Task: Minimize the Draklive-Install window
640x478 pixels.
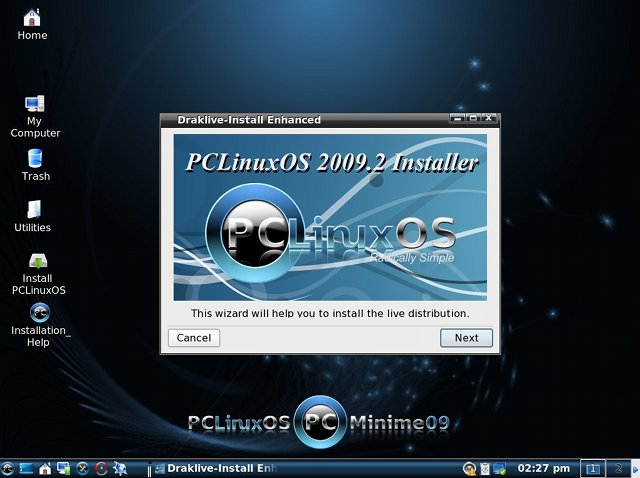Action: pos(458,118)
